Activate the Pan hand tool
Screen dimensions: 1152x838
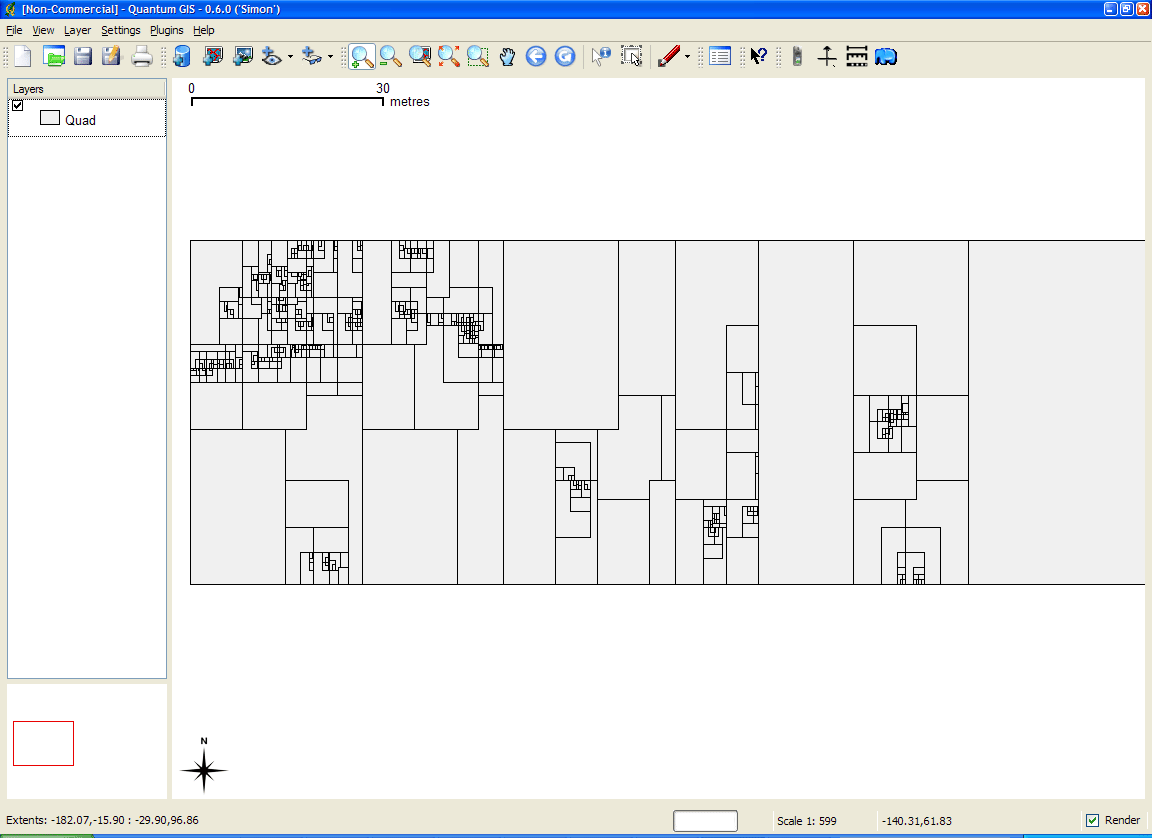(x=507, y=57)
